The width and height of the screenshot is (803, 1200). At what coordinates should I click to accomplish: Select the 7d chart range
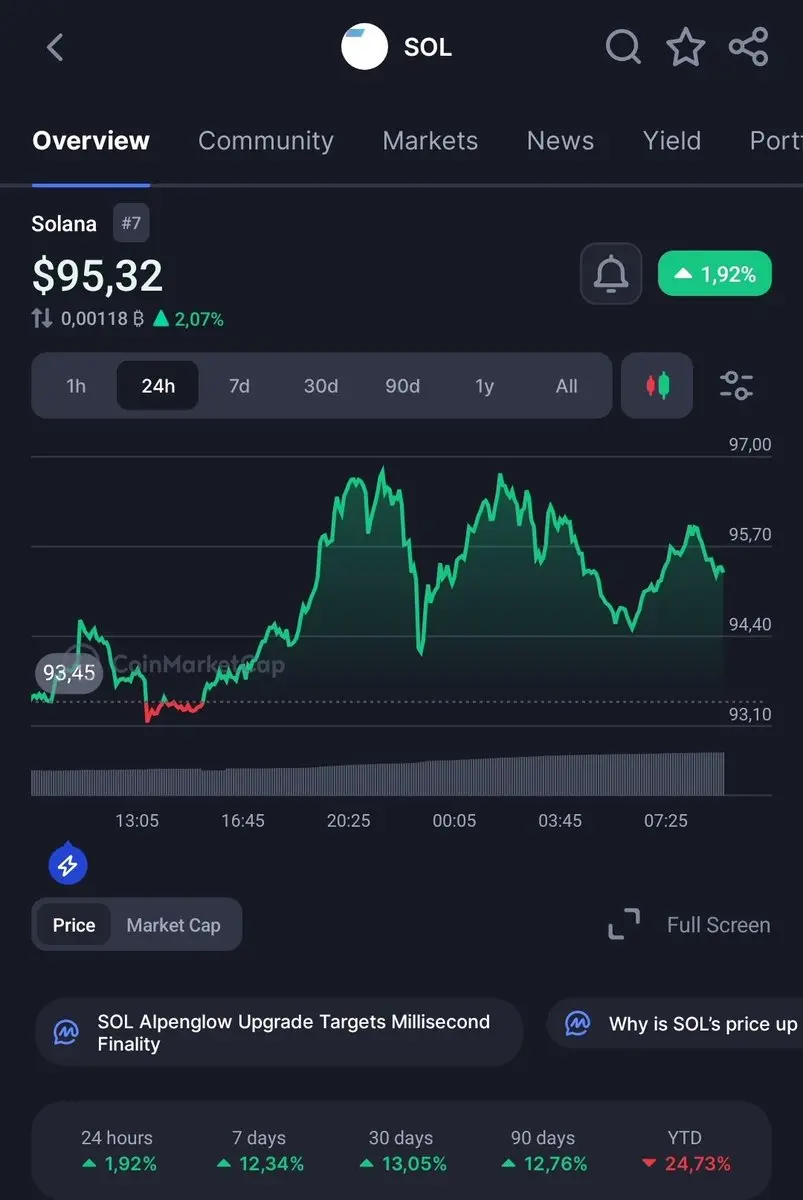239,386
